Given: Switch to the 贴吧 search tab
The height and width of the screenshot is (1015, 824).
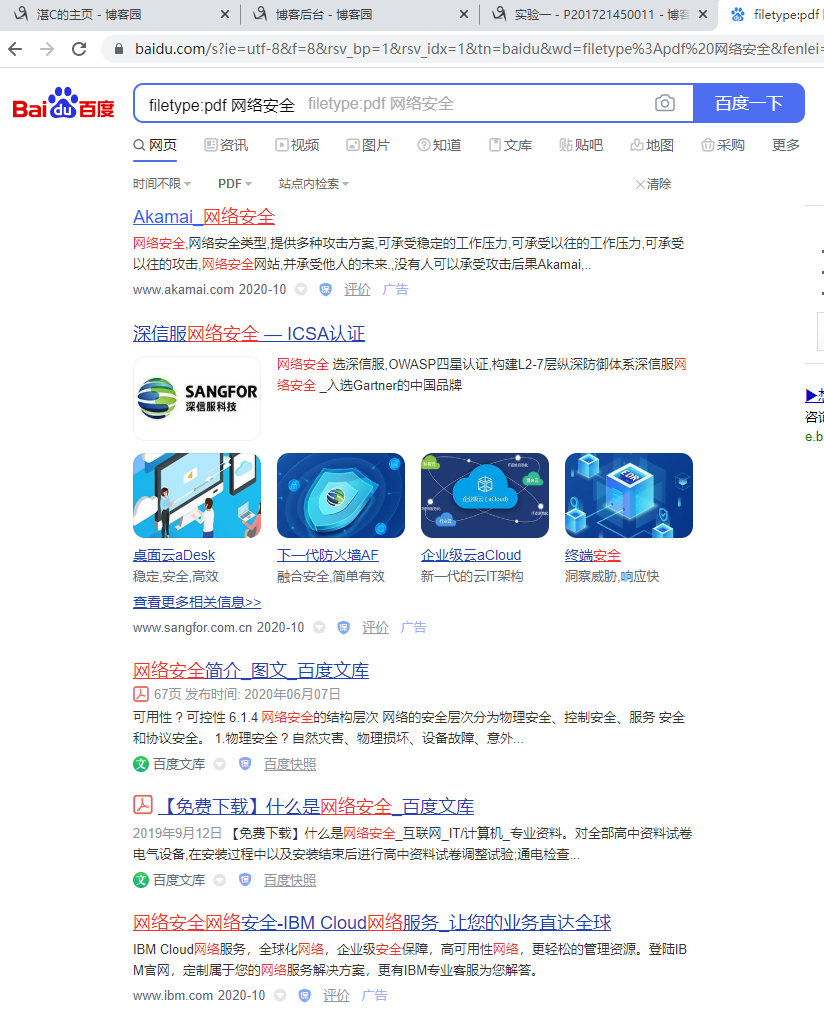Looking at the screenshot, I should [x=581, y=145].
